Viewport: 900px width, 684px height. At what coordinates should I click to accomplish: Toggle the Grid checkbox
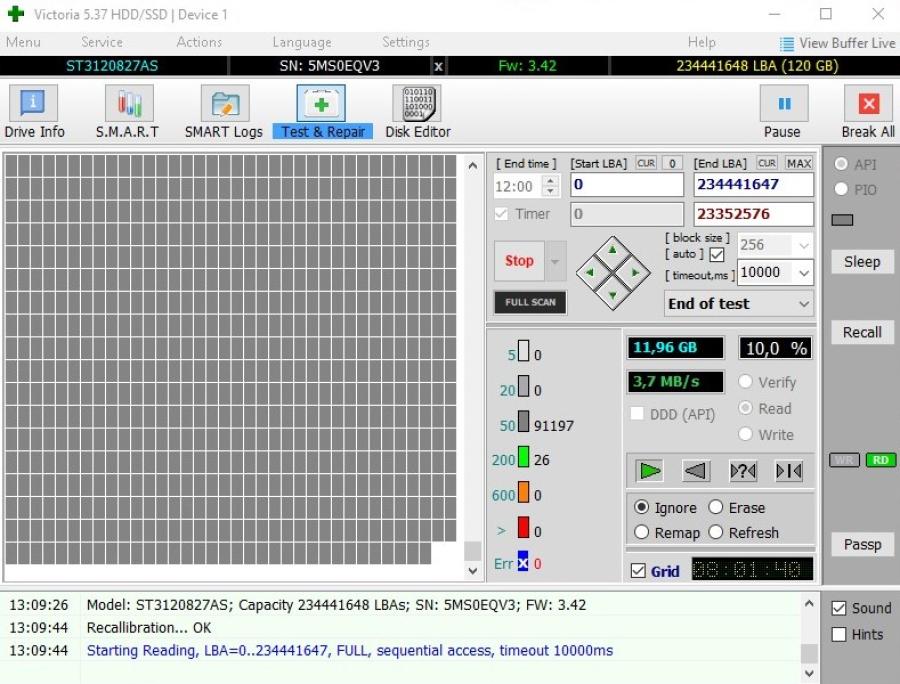pos(639,571)
